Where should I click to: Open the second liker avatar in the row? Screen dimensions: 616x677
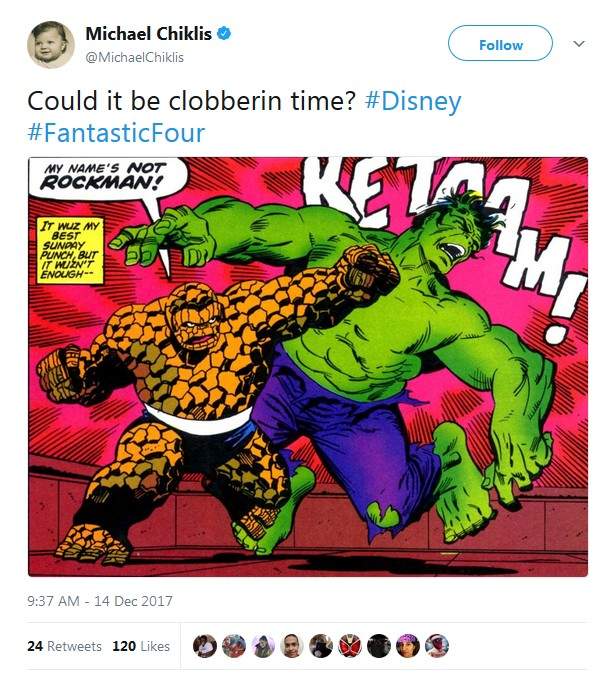click(x=233, y=646)
